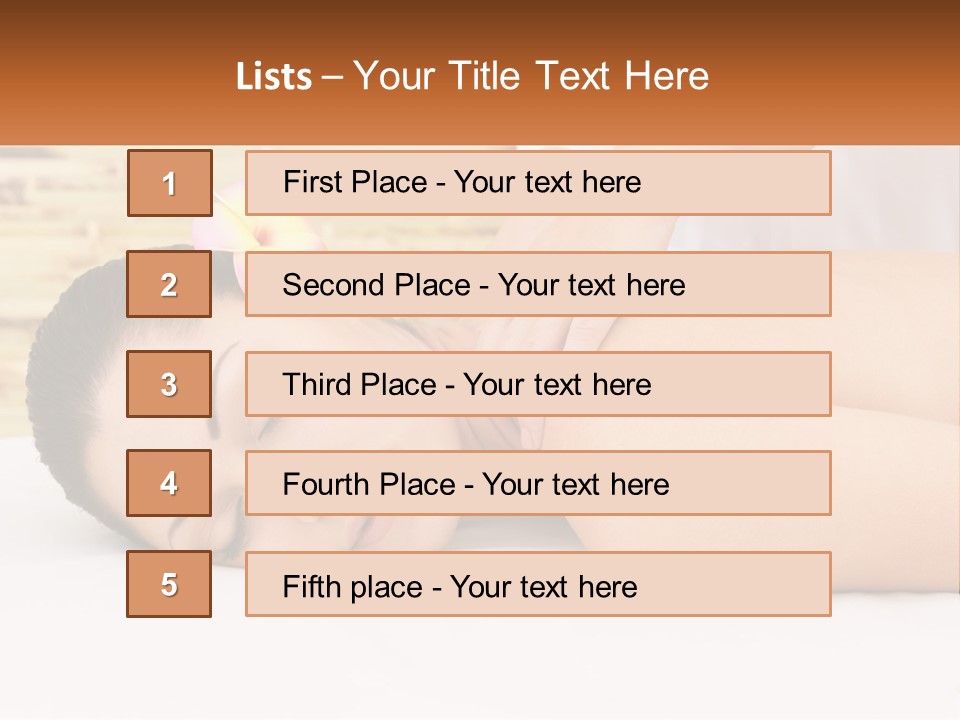Select the number 2 square
The width and height of the screenshot is (960, 720).
[169, 284]
